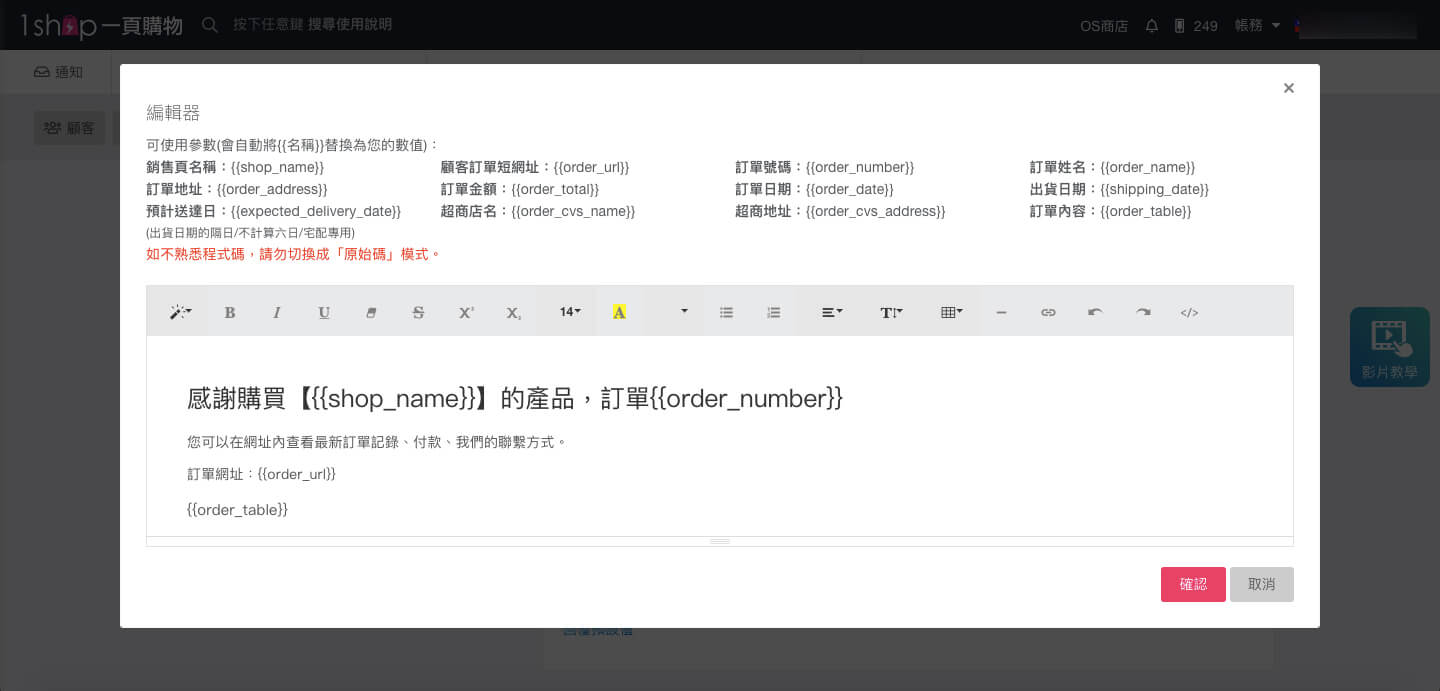The image size is (1440, 691).
Task: Expand the paragraph alignment dropdown
Action: [830, 312]
